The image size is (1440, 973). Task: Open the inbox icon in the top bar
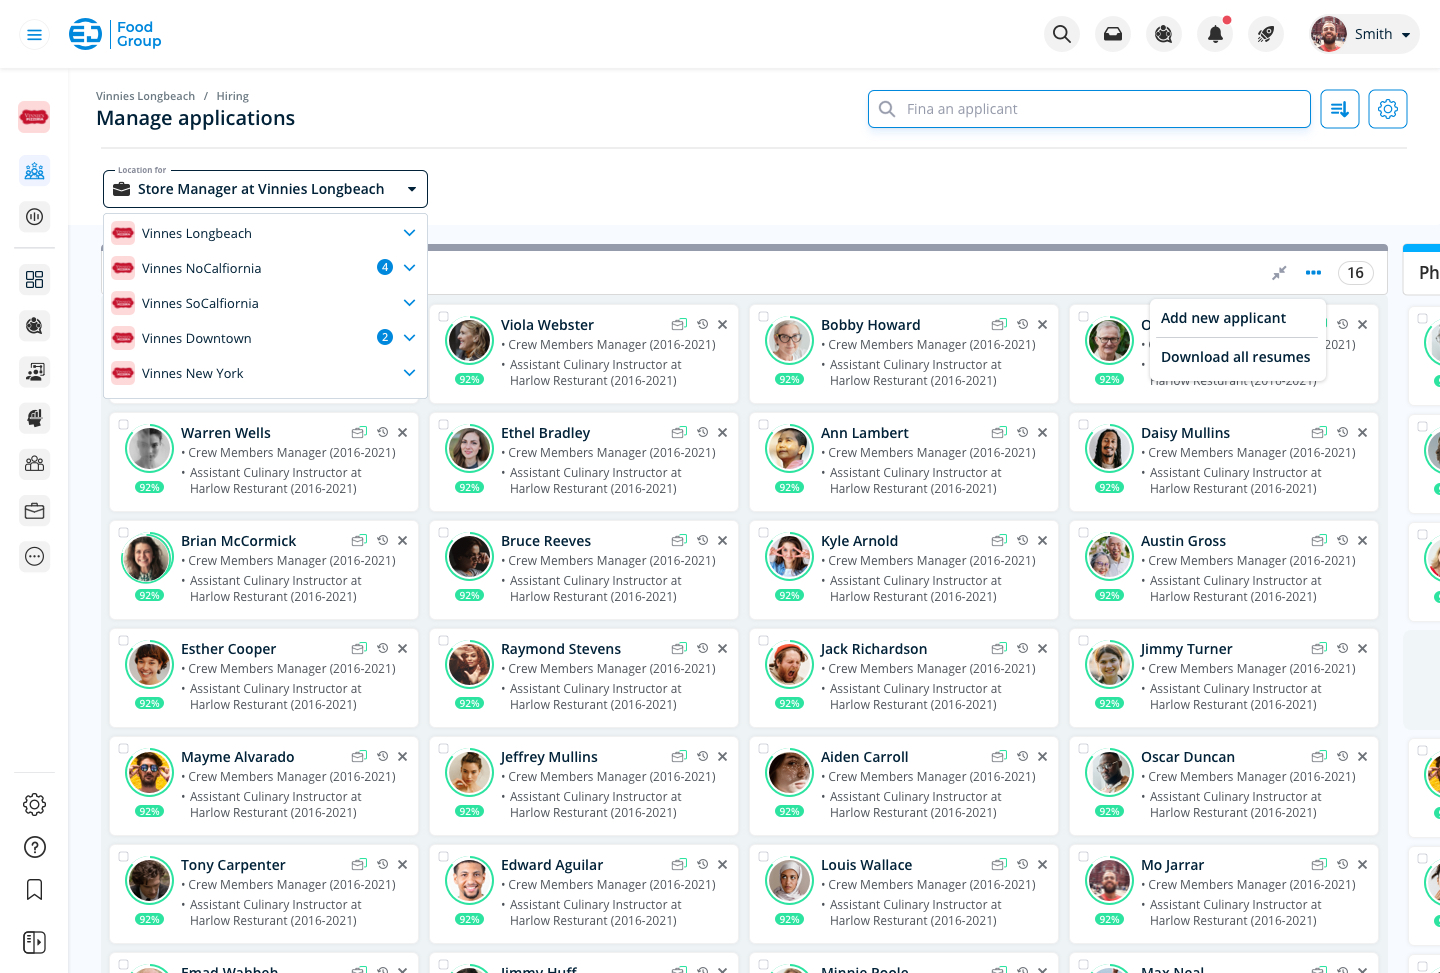coord(1113,33)
